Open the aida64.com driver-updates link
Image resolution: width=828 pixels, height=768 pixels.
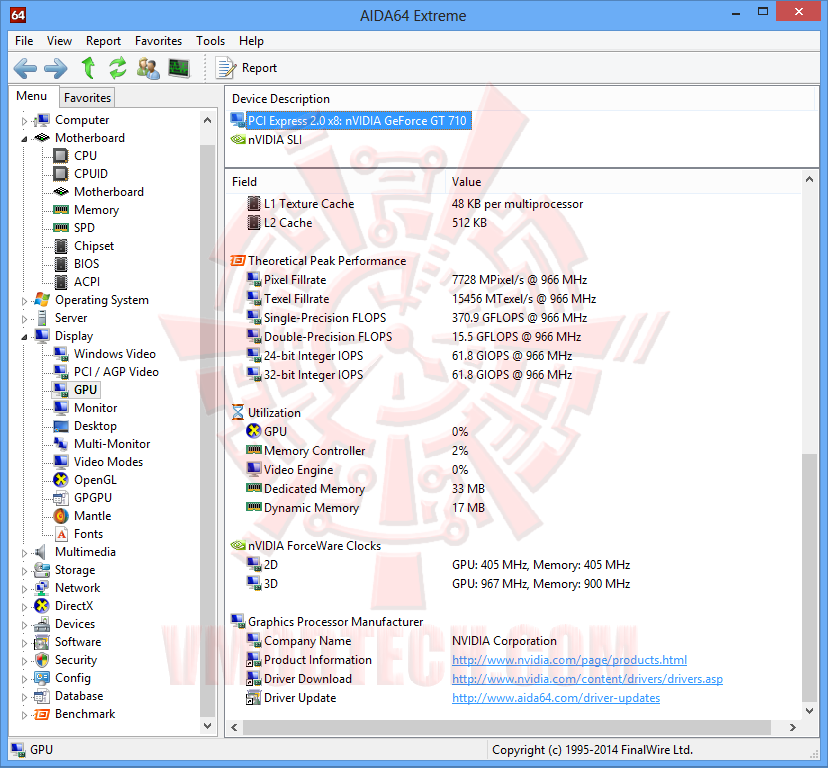[x=556, y=698]
